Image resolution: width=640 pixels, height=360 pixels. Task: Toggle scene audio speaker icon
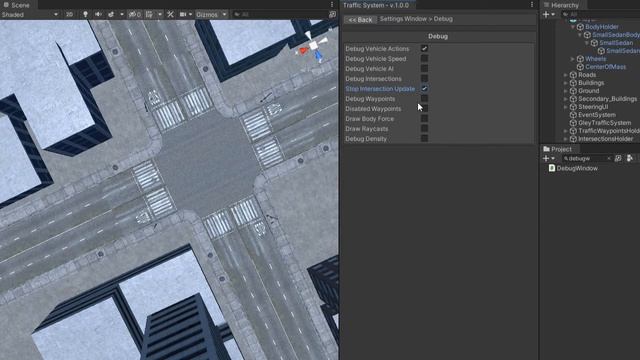click(x=98, y=14)
